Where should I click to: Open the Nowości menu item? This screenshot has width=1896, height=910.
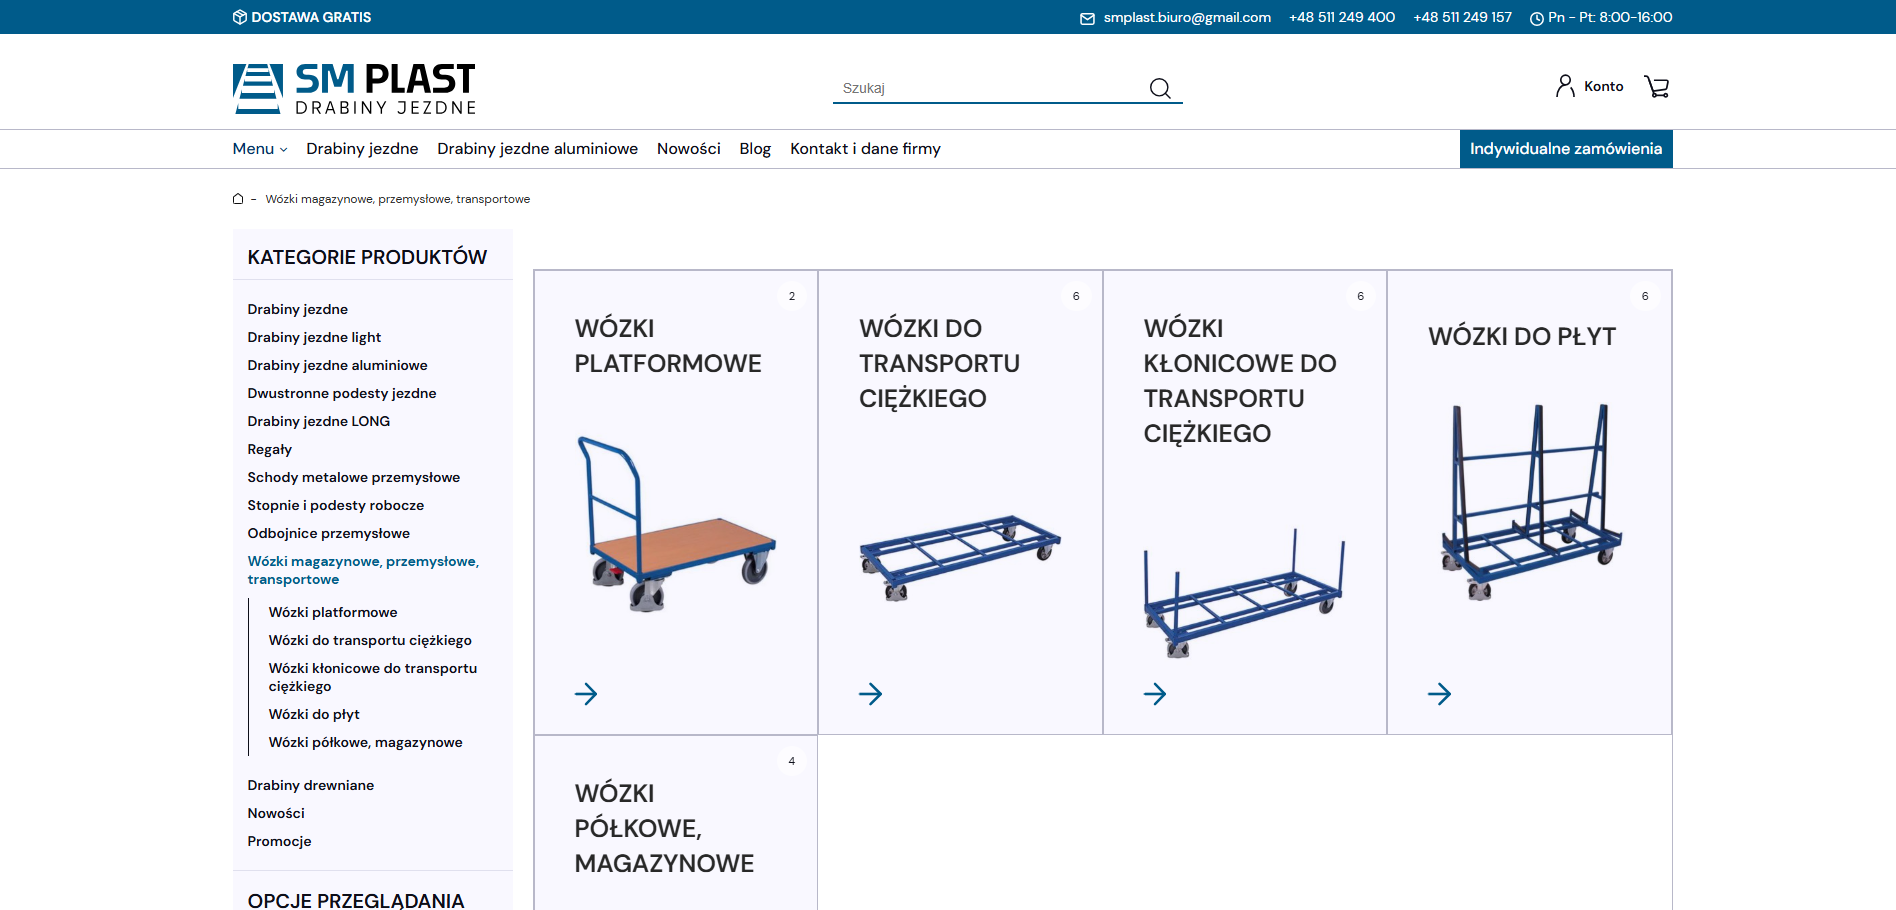click(688, 148)
